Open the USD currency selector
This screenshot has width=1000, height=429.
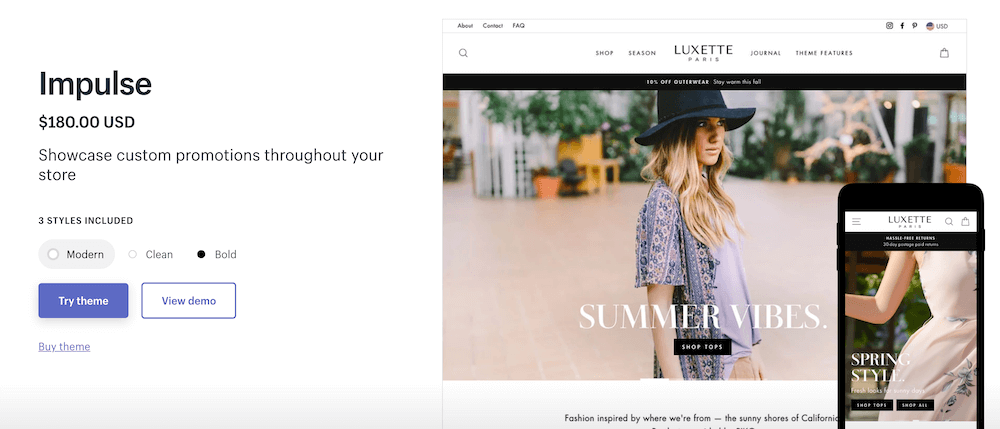pyautogui.click(x=937, y=26)
